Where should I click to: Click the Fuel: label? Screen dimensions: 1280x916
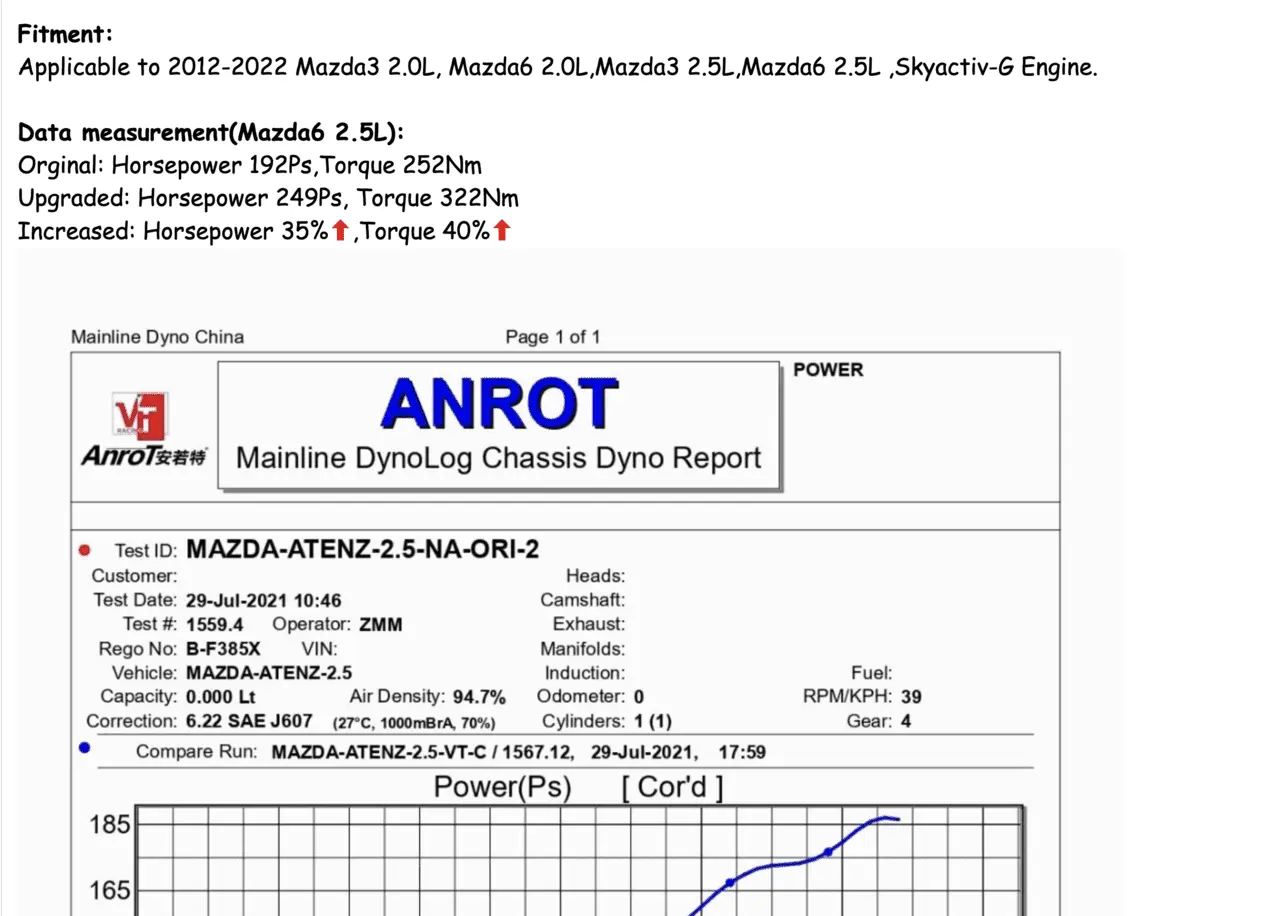pyautogui.click(x=871, y=673)
